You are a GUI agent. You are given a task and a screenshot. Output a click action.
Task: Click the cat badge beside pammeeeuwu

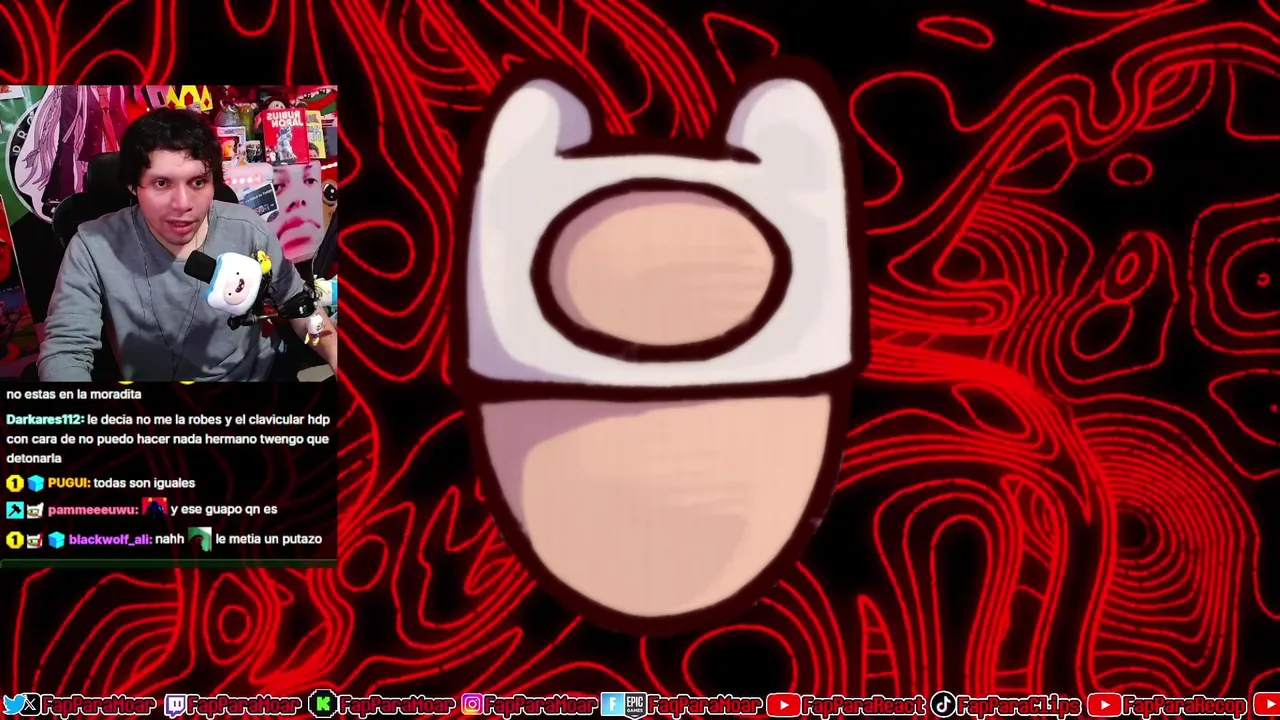pyautogui.click(x=35, y=510)
